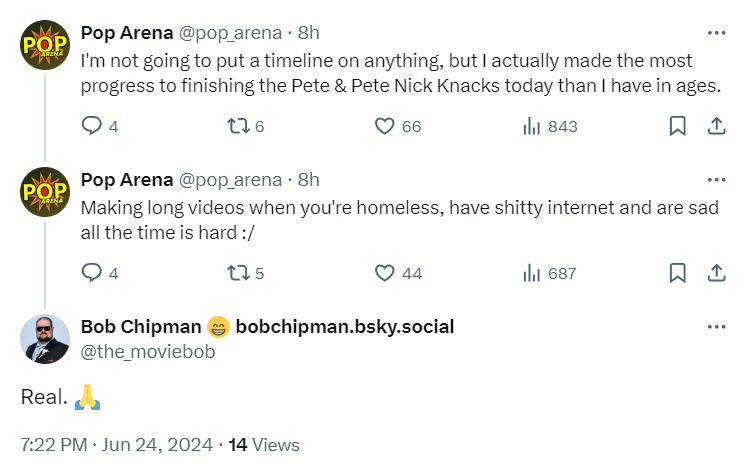The width and height of the screenshot is (744, 467).
Task: Reply to the second Pop Arena tweet
Action: click(92, 273)
